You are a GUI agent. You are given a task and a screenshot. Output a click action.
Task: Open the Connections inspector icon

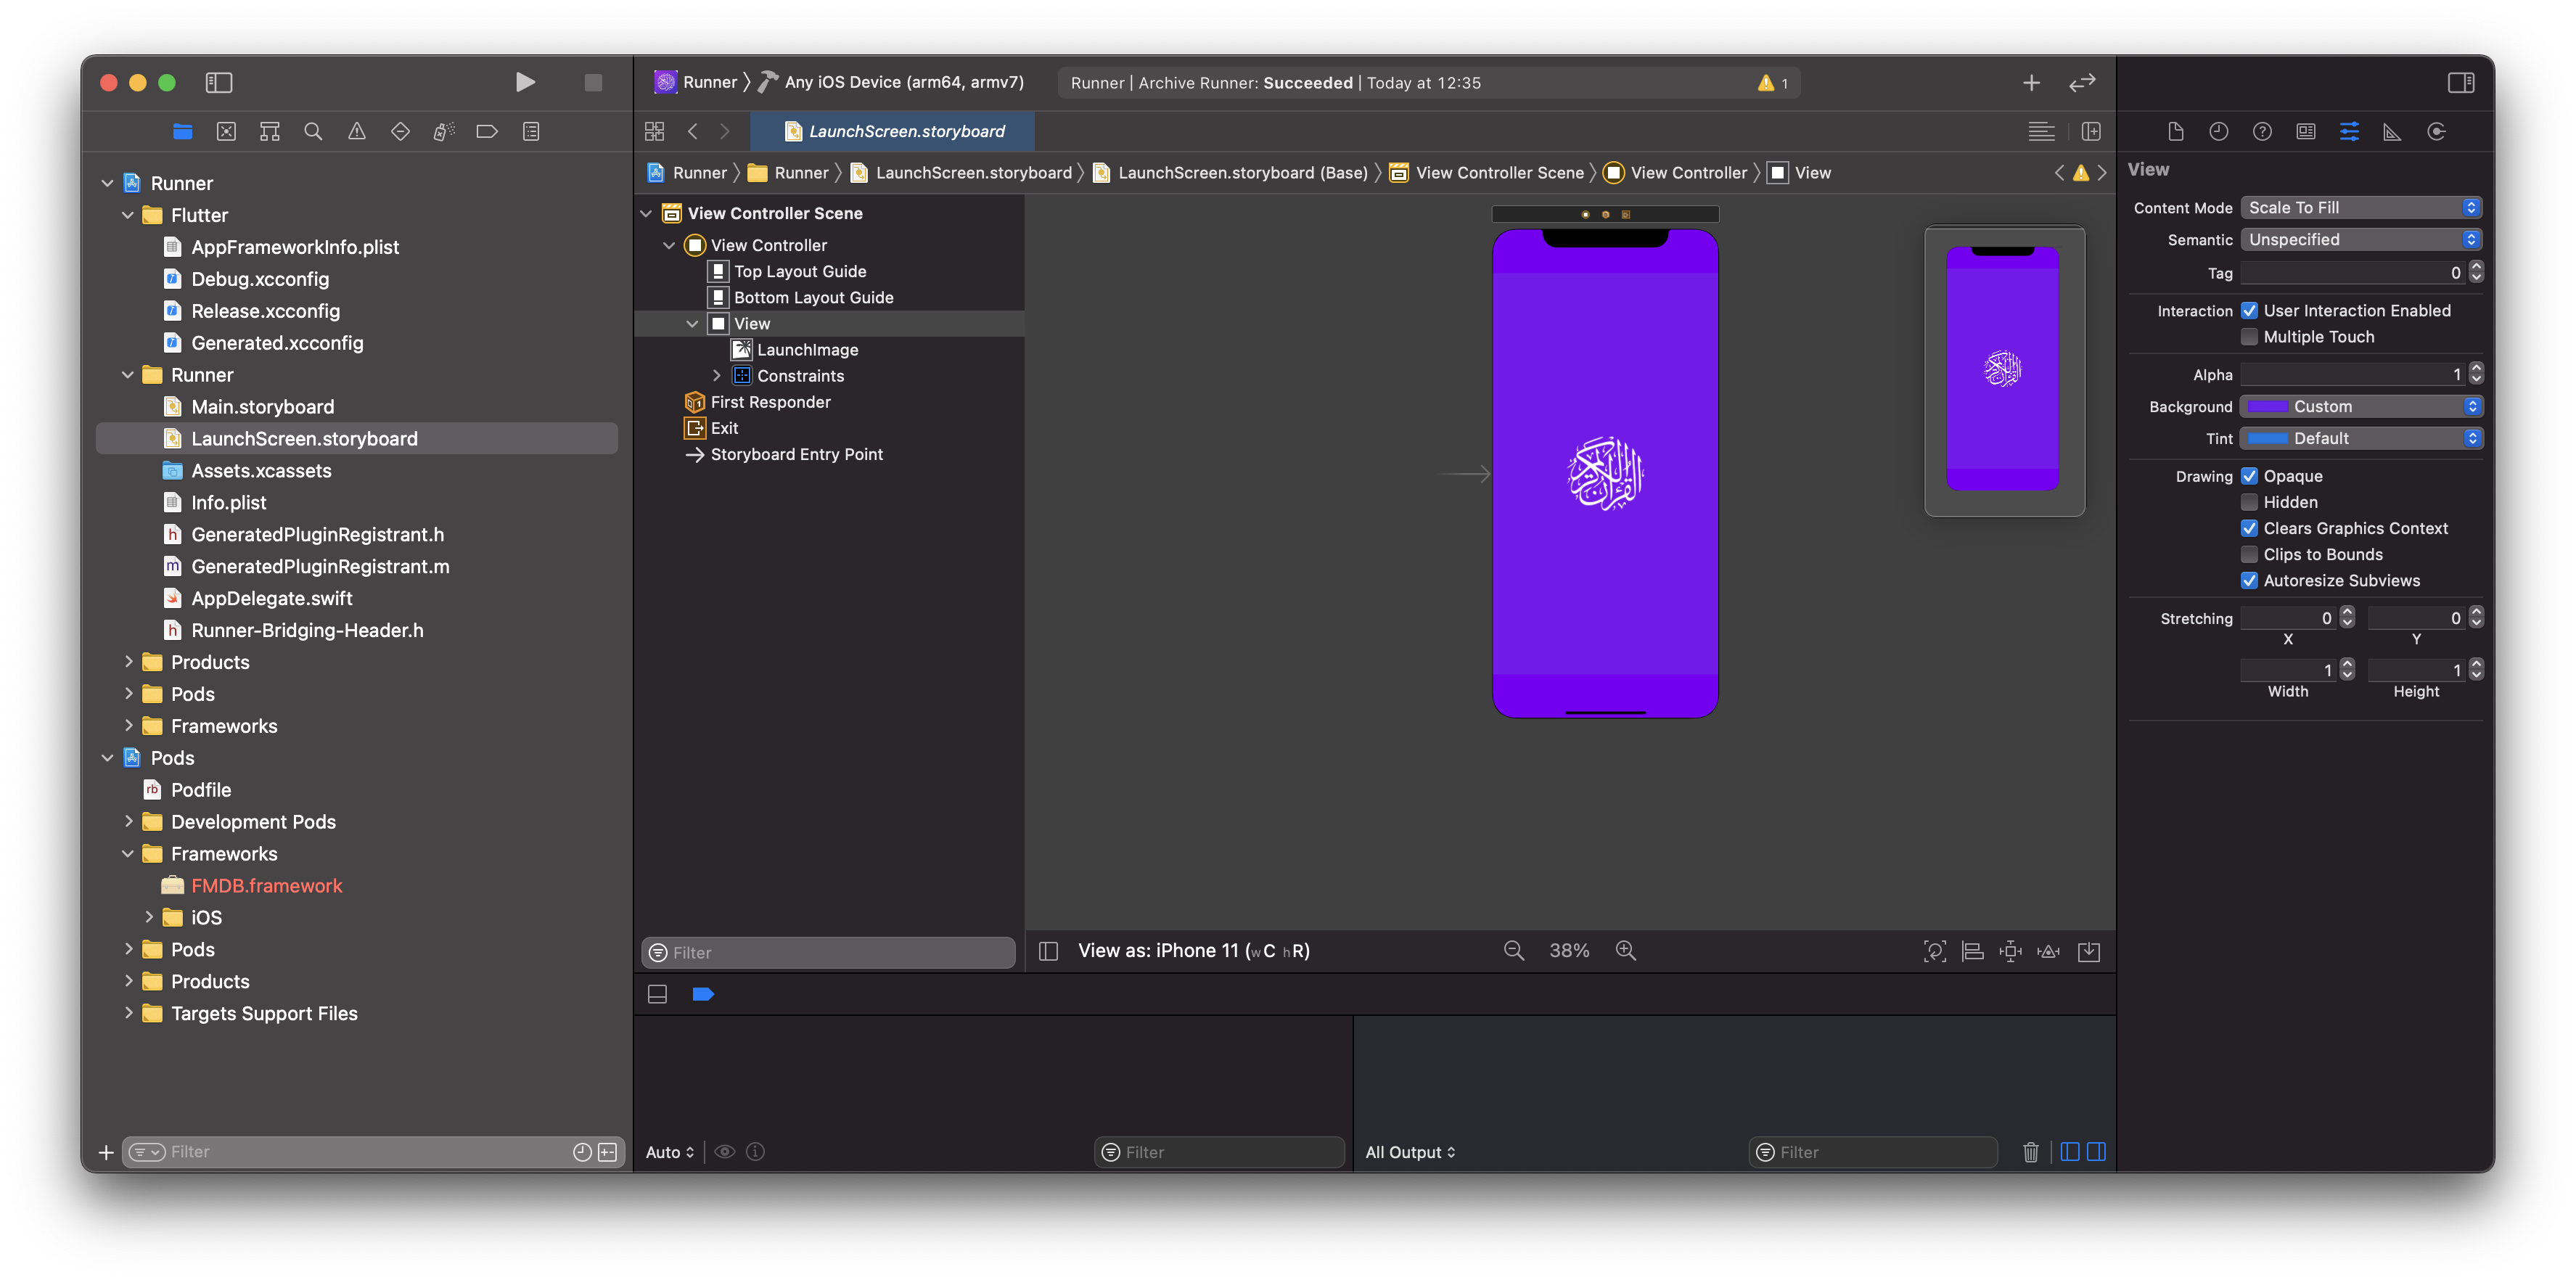(2436, 131)
